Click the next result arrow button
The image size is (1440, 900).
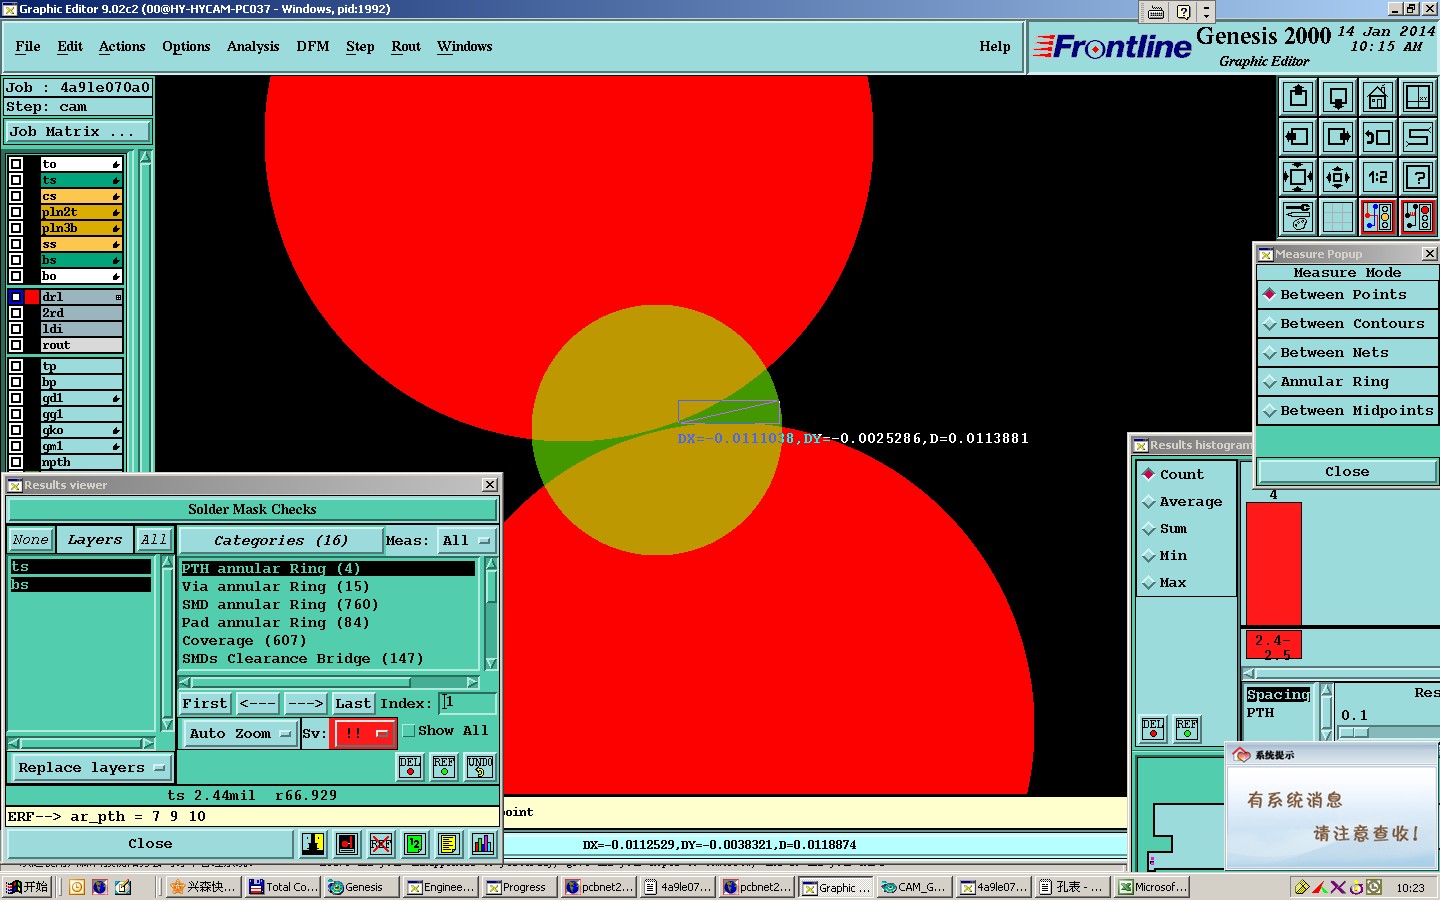point(305,704)
